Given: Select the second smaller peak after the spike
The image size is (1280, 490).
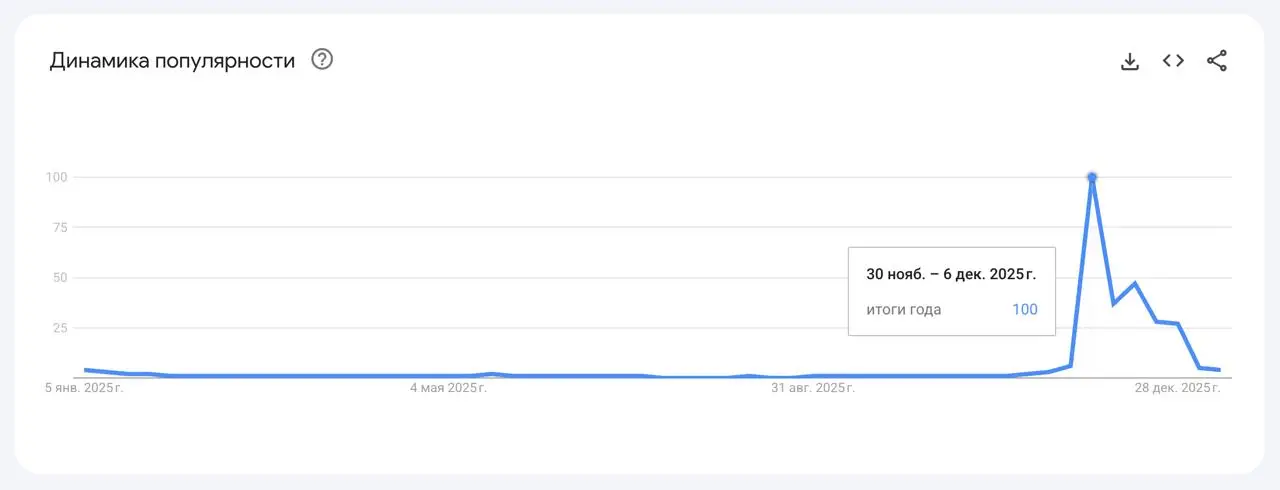Looking at the screenshot, I should tap(1135, 283).
